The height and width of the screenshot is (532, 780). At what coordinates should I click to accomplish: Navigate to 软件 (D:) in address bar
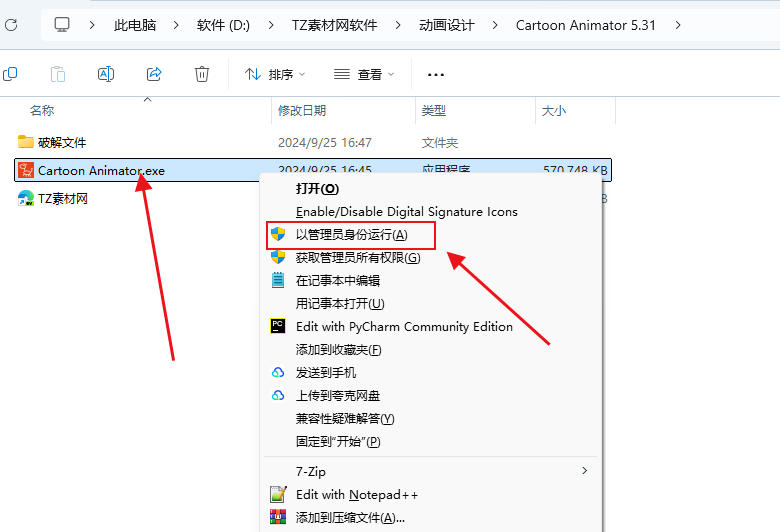pyautogui.click(x=223, y=25)
